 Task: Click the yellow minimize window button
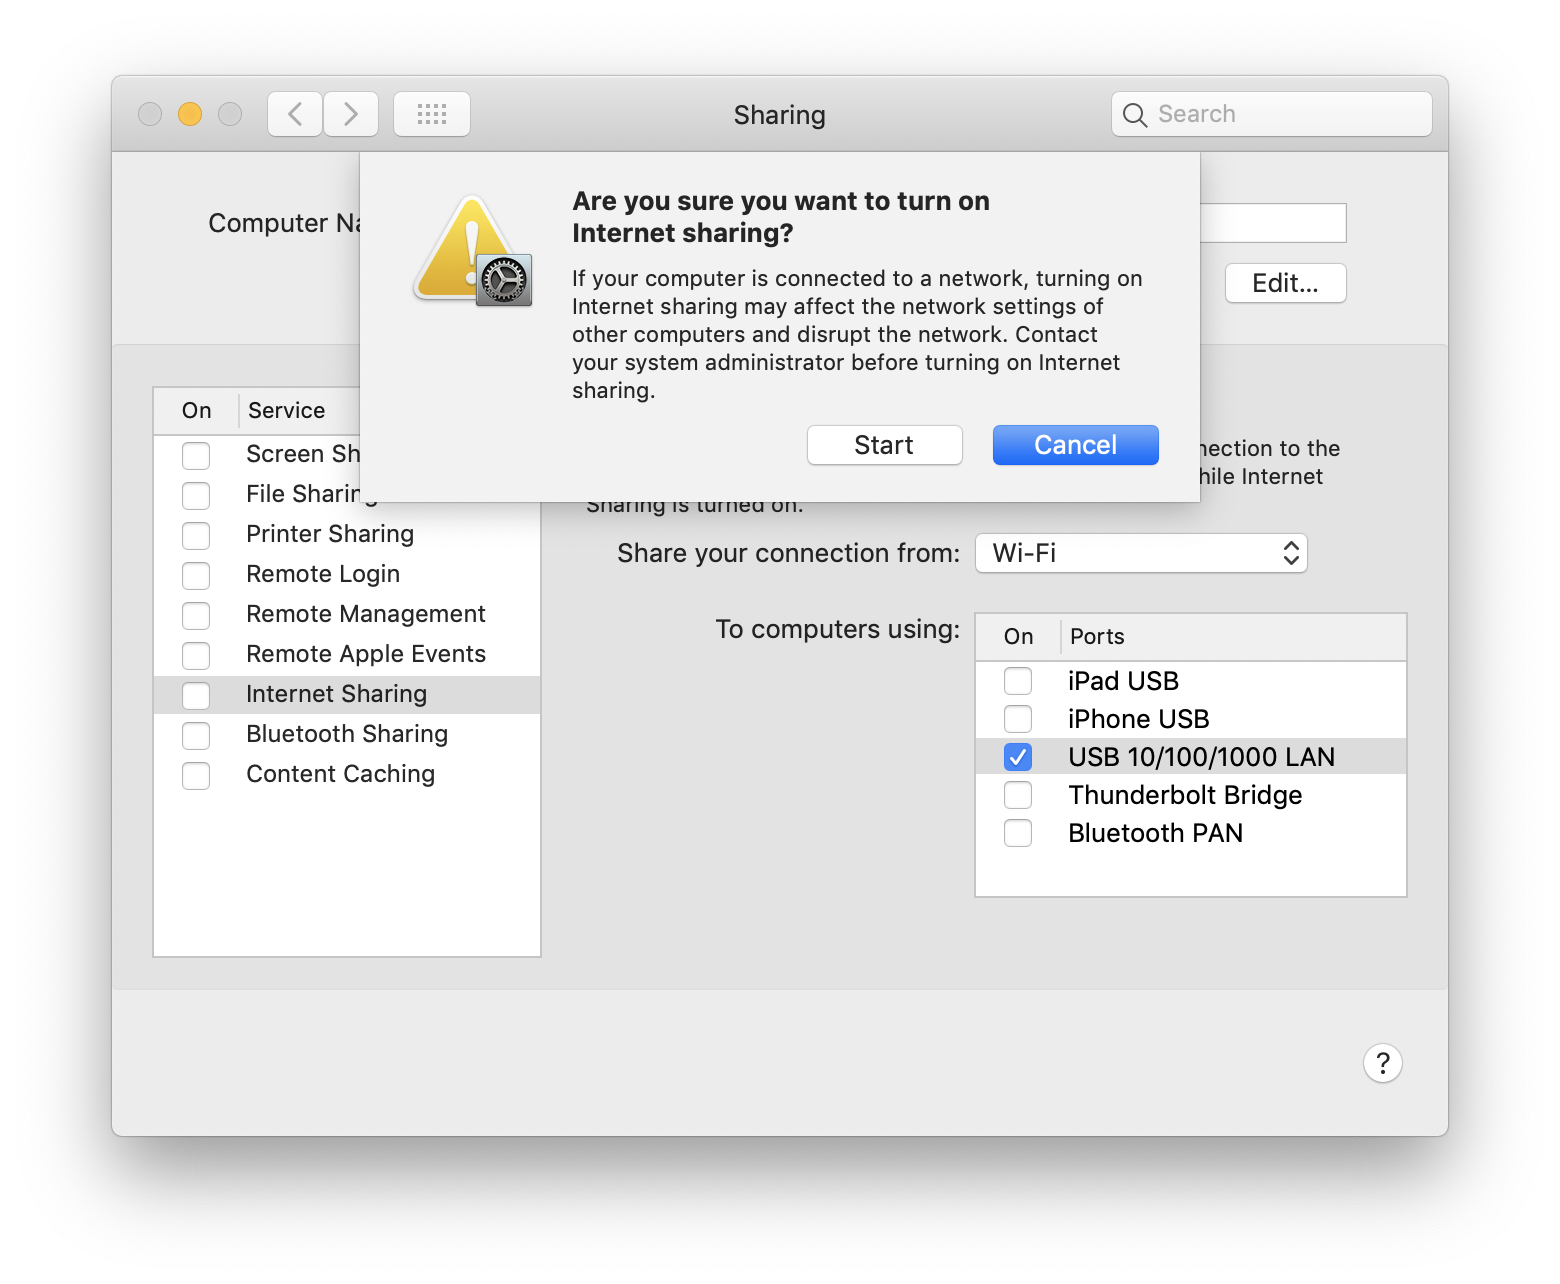tap(190, 114)
